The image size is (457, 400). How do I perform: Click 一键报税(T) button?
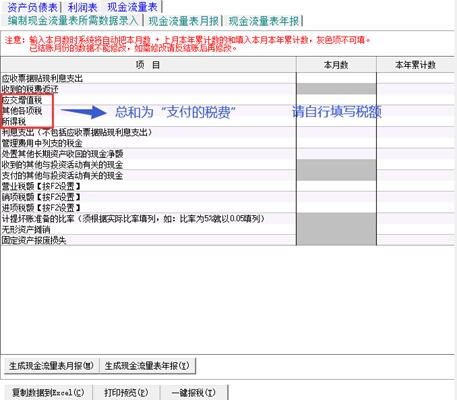(194, 392)
